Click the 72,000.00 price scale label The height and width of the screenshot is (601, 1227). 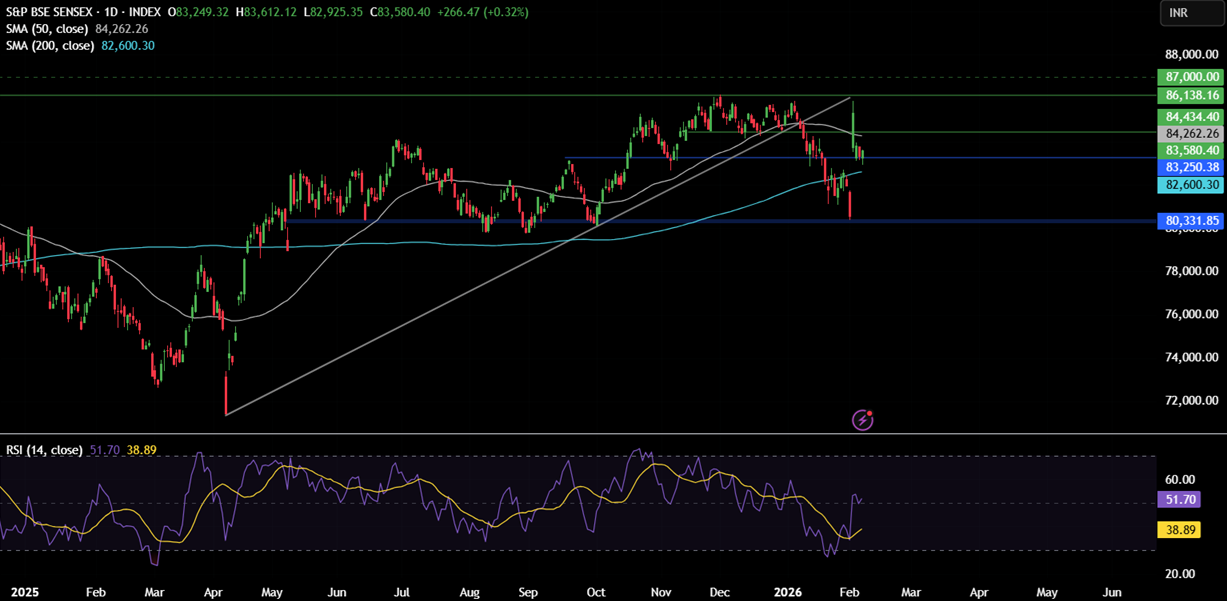(1190, 400)
